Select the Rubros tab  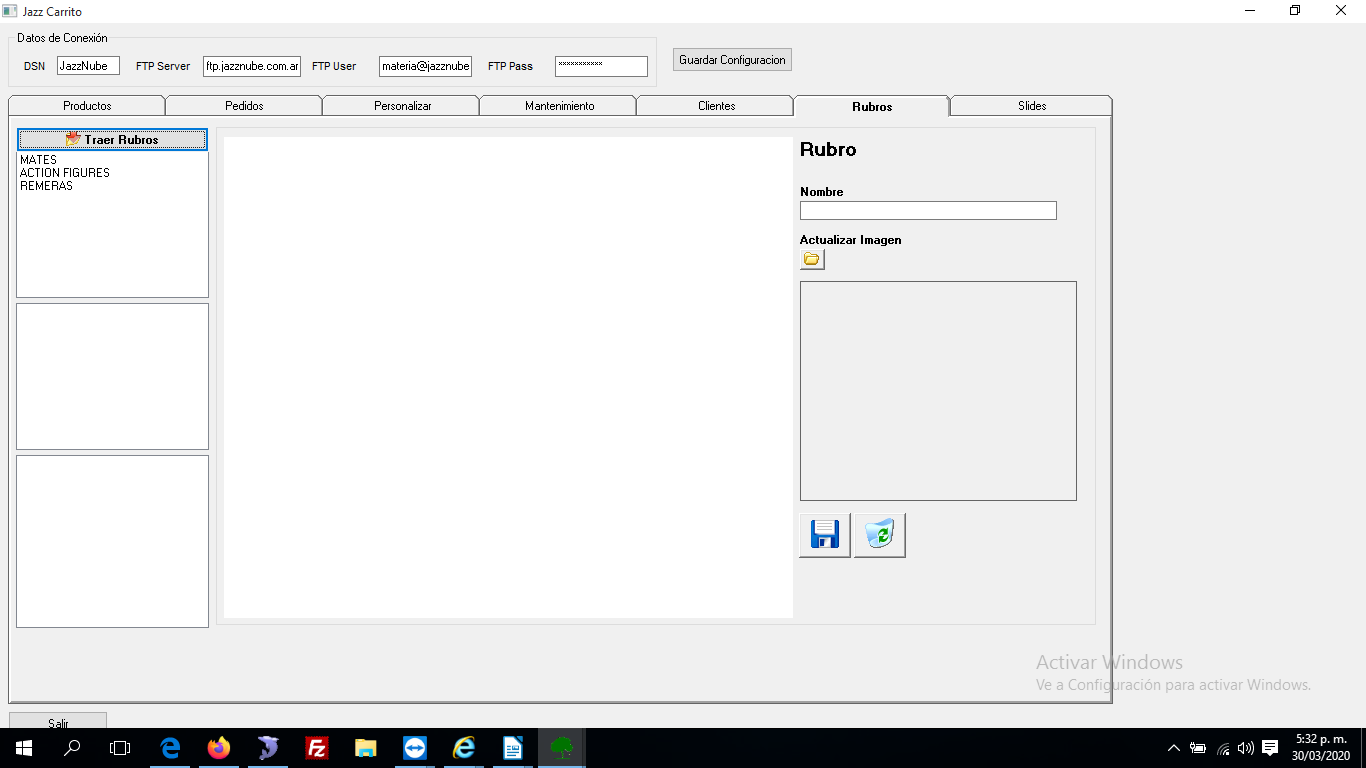coord(872,106)
